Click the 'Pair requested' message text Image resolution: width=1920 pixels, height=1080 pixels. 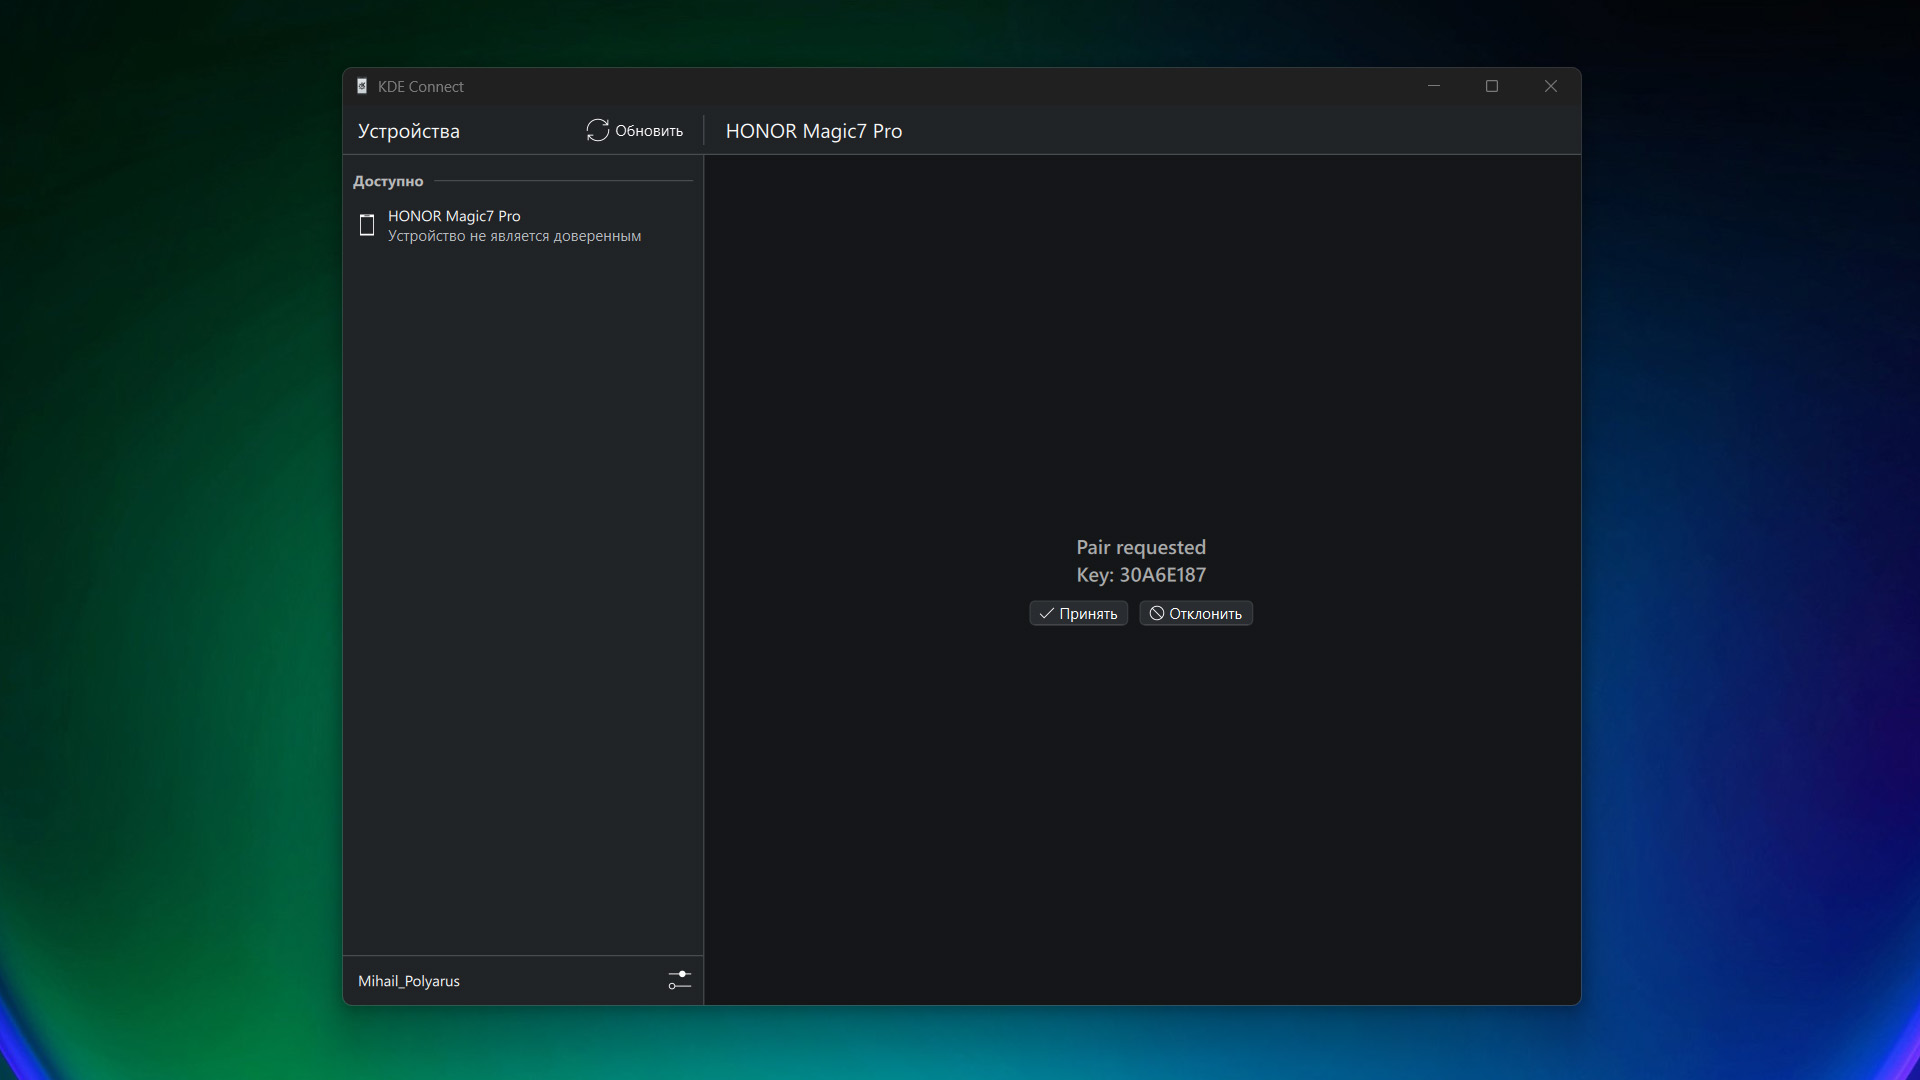[1140, 547]
